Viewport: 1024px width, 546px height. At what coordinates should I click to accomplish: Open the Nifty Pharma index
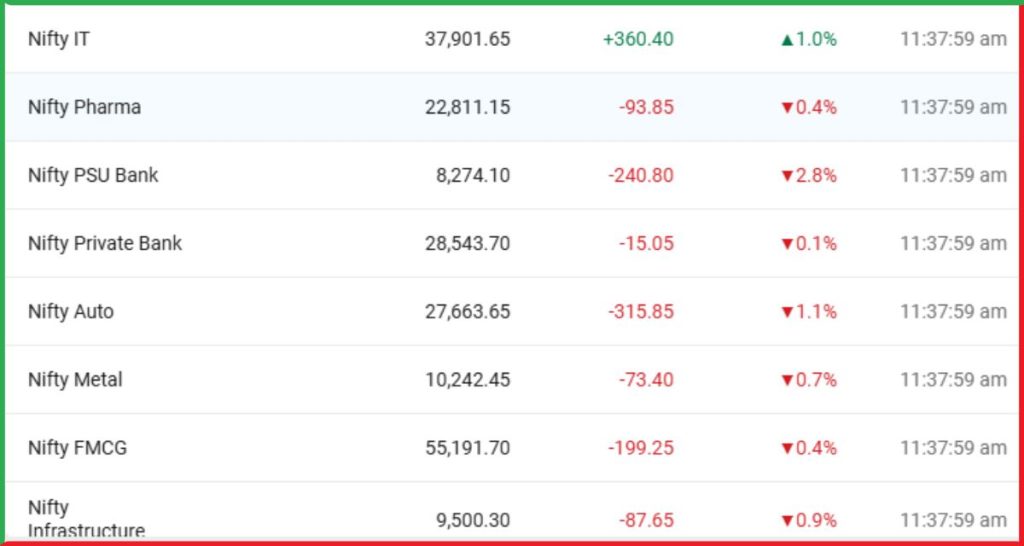84,107
